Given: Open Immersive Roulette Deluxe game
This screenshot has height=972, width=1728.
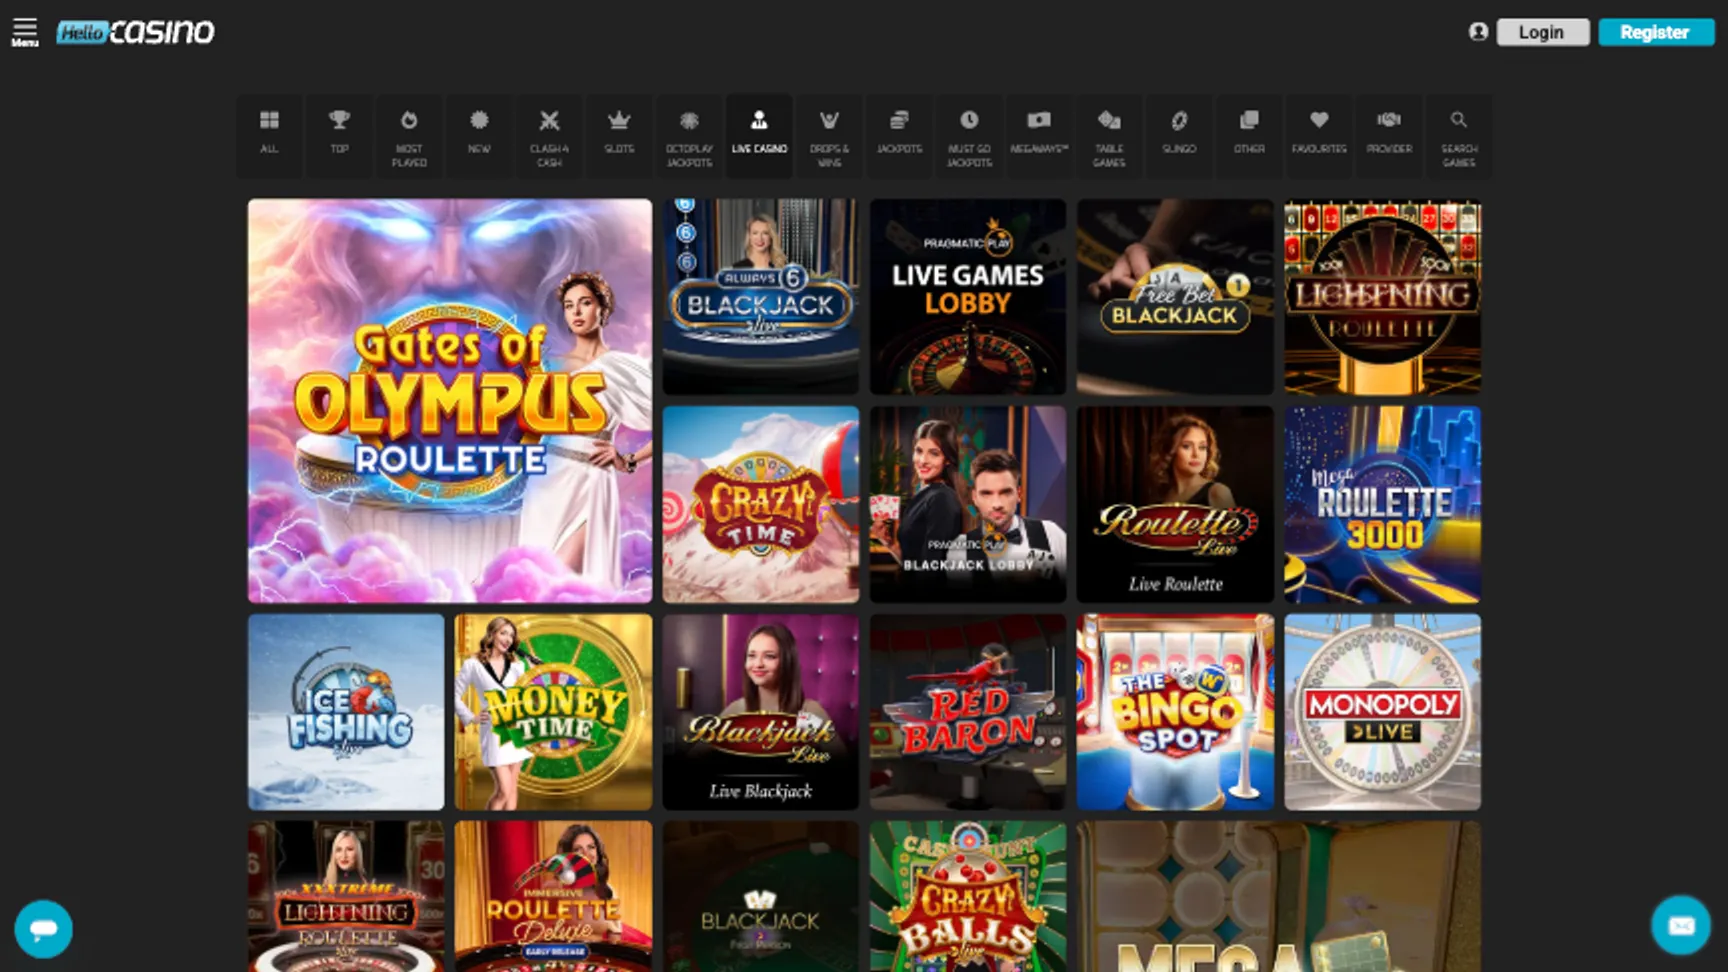Looking at the screenshot, I should 553,897.
